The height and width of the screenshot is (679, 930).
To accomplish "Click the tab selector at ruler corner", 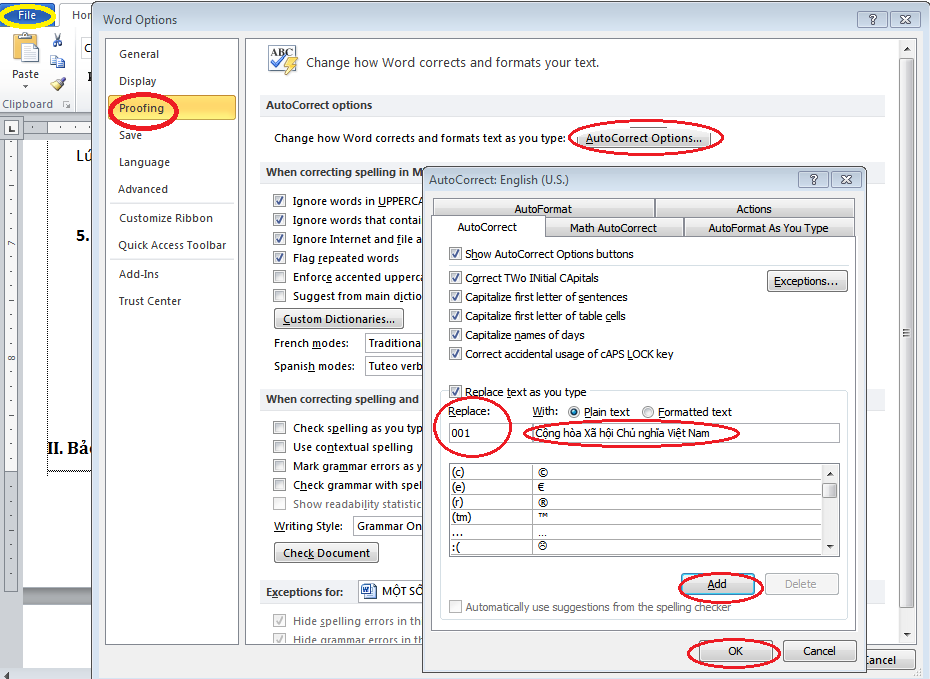I will click(12, 127).
